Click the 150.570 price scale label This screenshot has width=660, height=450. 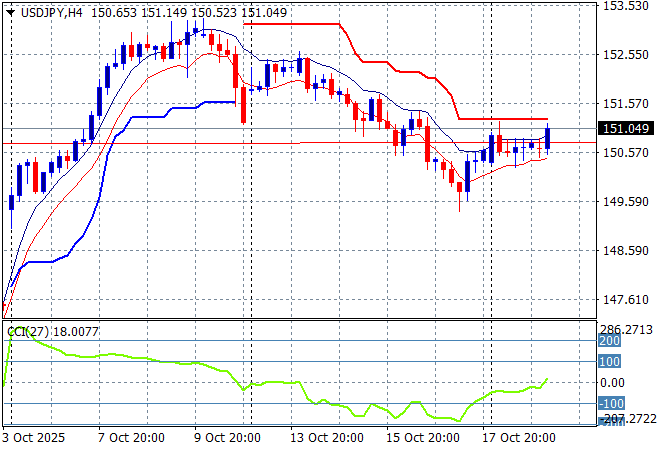(626, 153)
